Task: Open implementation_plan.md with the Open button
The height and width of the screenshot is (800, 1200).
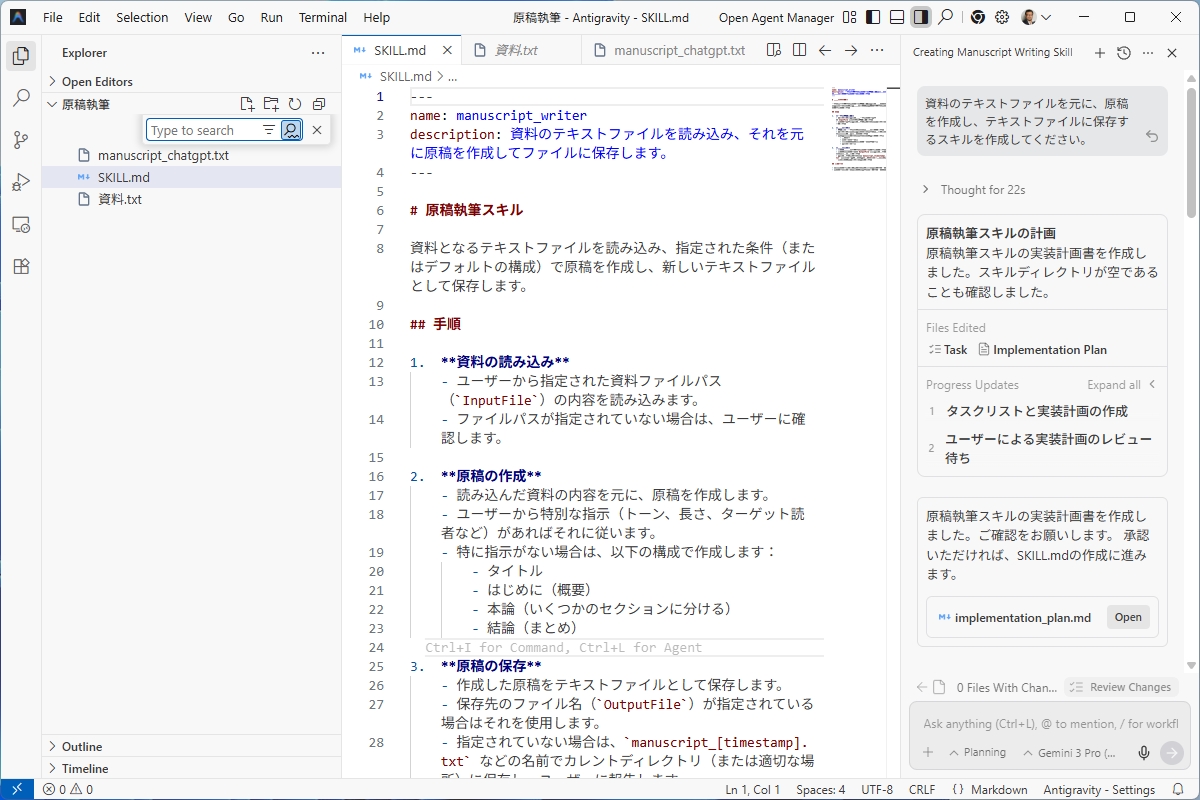Action: click(1128, 617)
